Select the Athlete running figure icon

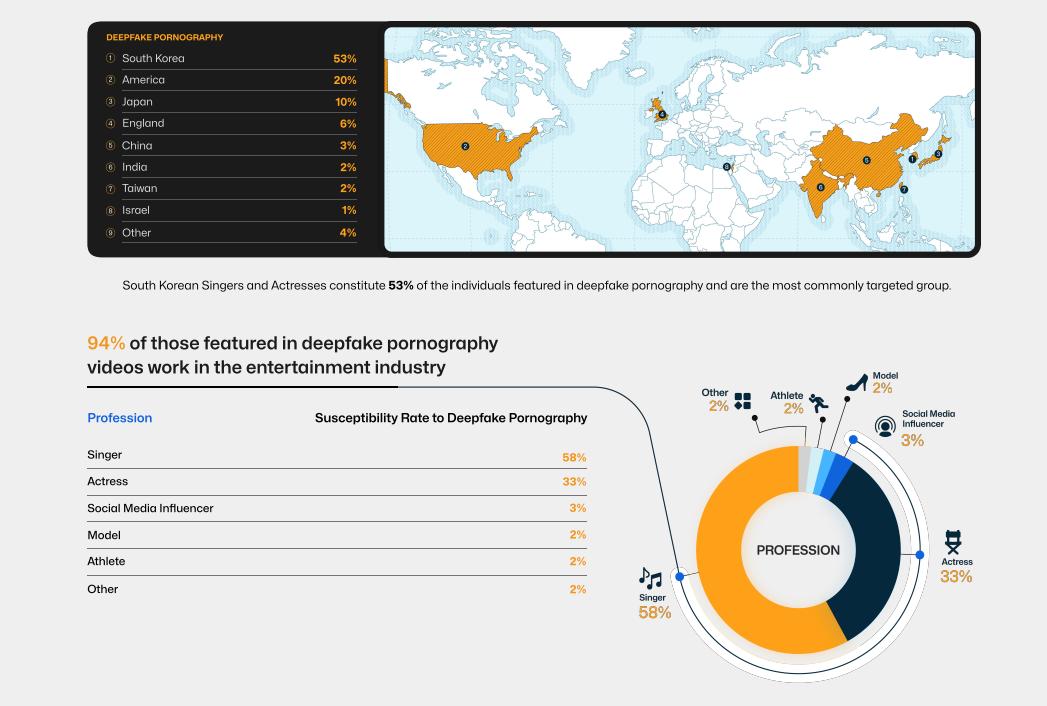[x=818, y=403]
